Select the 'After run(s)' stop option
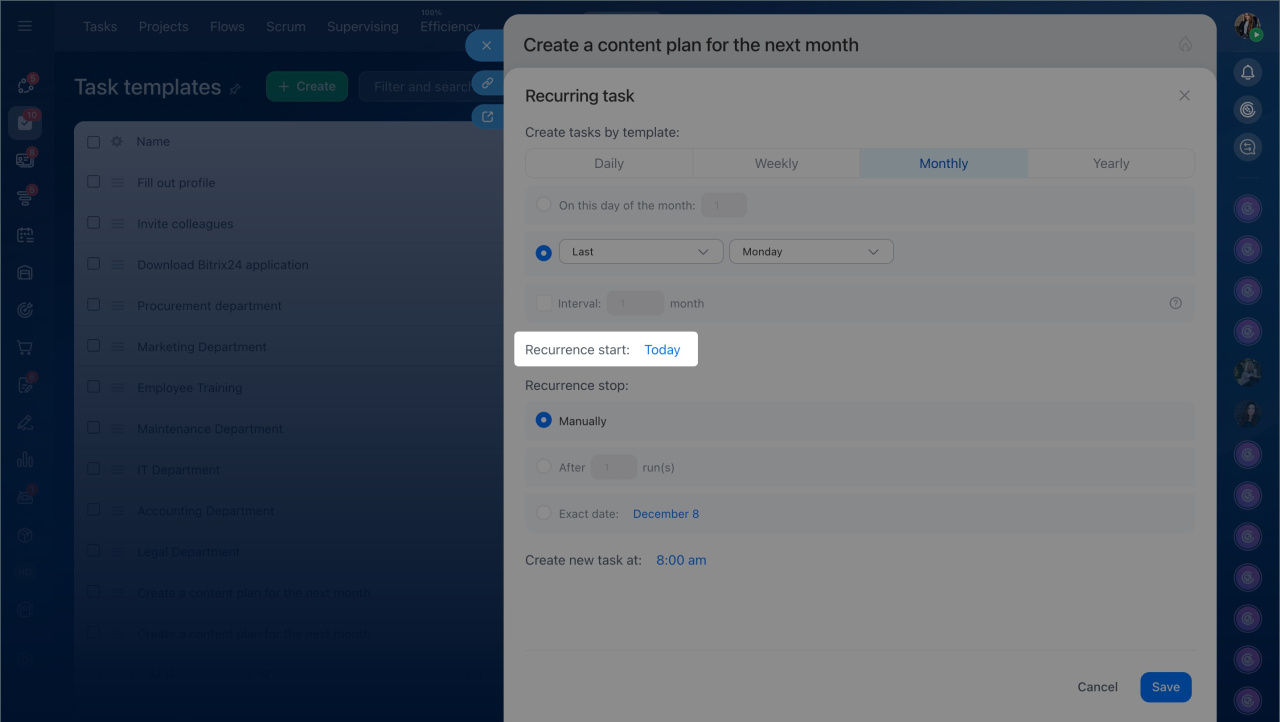Image resolution: width=1280 pixels, height=722 pixels. [x=543, y=467]
